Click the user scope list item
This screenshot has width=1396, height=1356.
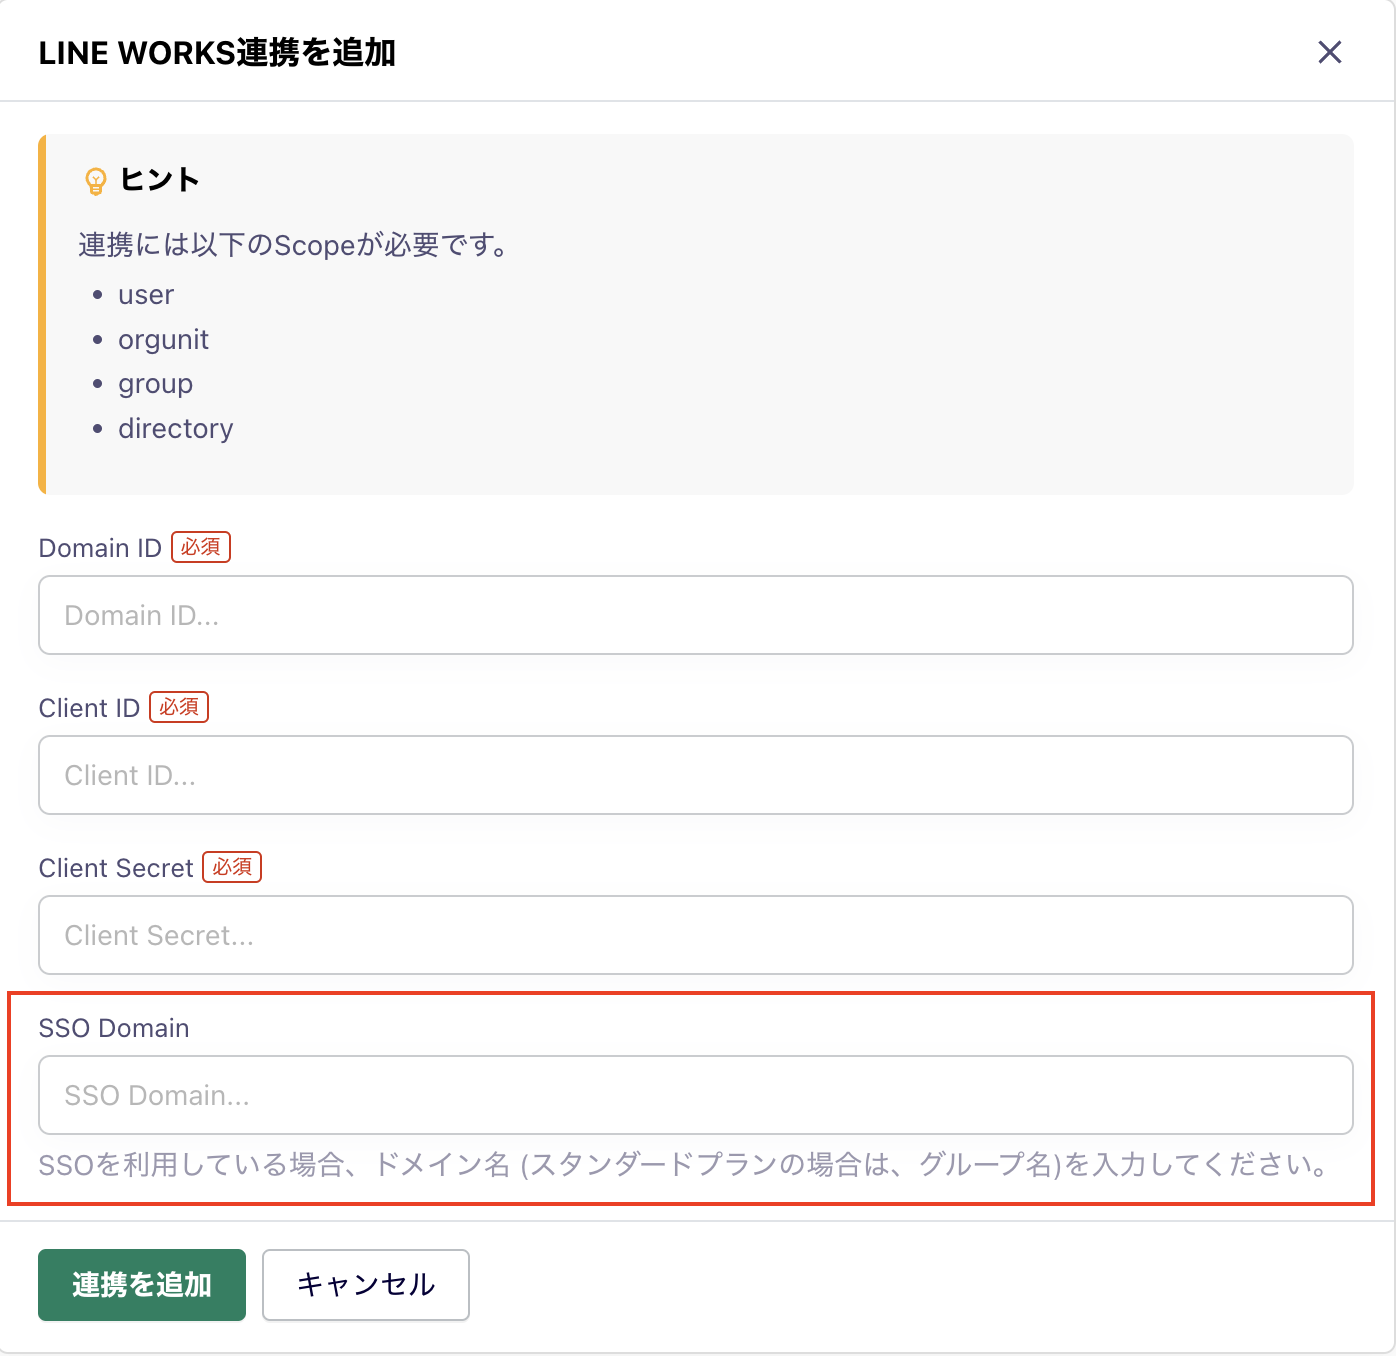[146, 294]
